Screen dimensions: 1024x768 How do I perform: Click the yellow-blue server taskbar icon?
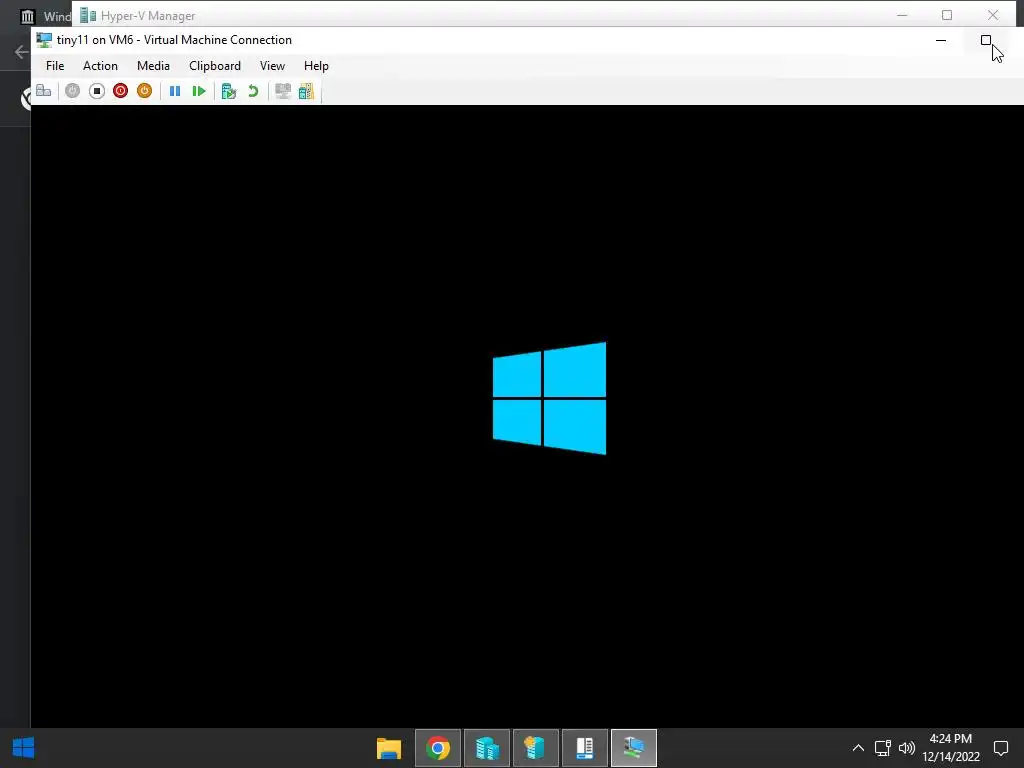(x=536, y=748)
